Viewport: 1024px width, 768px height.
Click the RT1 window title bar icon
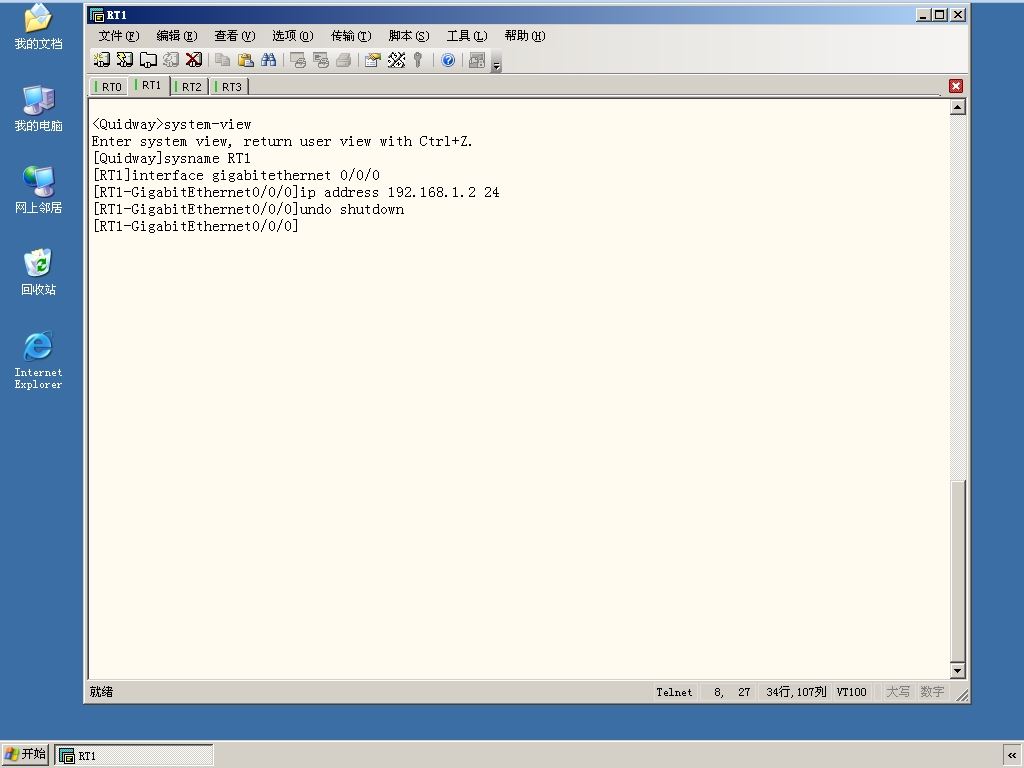tap(97, 14)
